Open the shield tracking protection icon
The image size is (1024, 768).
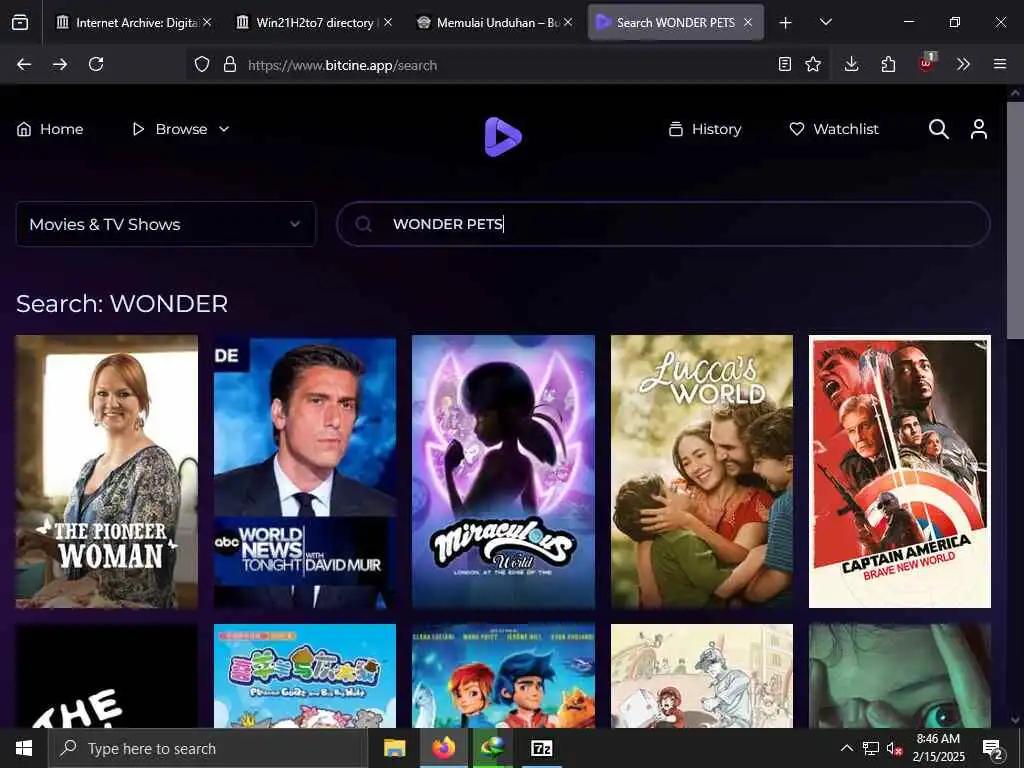[x=202, y=65]
